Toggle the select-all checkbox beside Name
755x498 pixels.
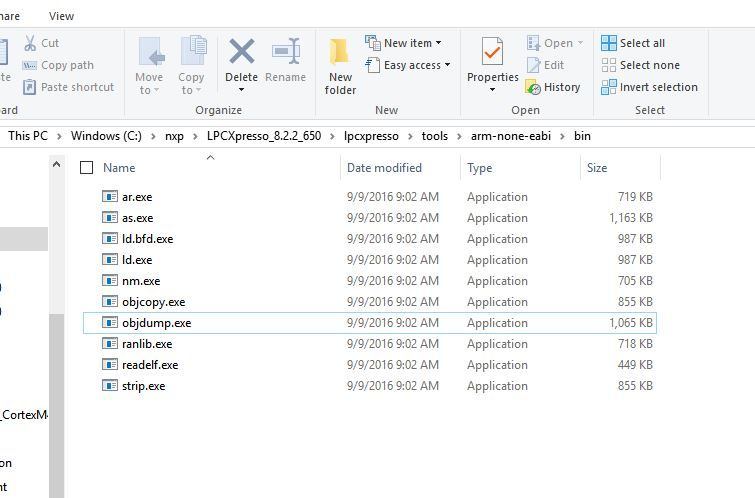pos(86,168)
